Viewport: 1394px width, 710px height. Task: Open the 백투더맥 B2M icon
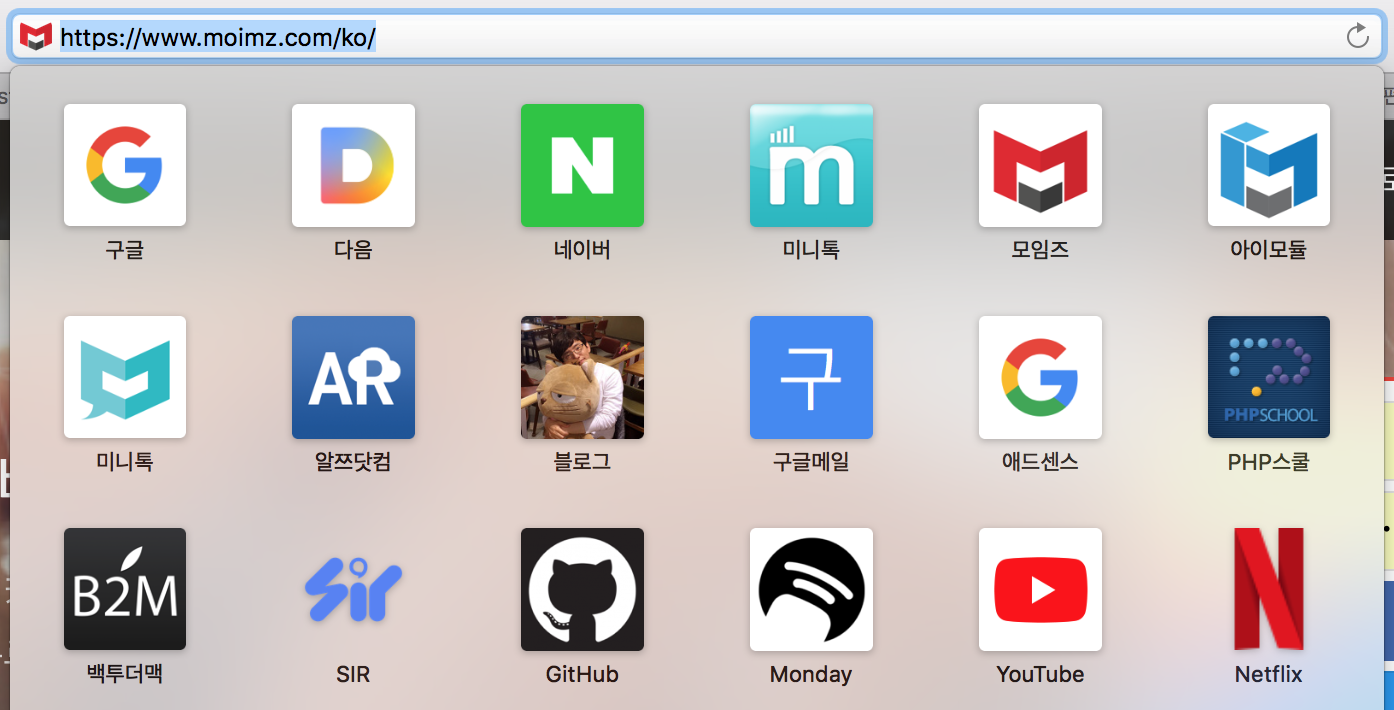point(125,589)
